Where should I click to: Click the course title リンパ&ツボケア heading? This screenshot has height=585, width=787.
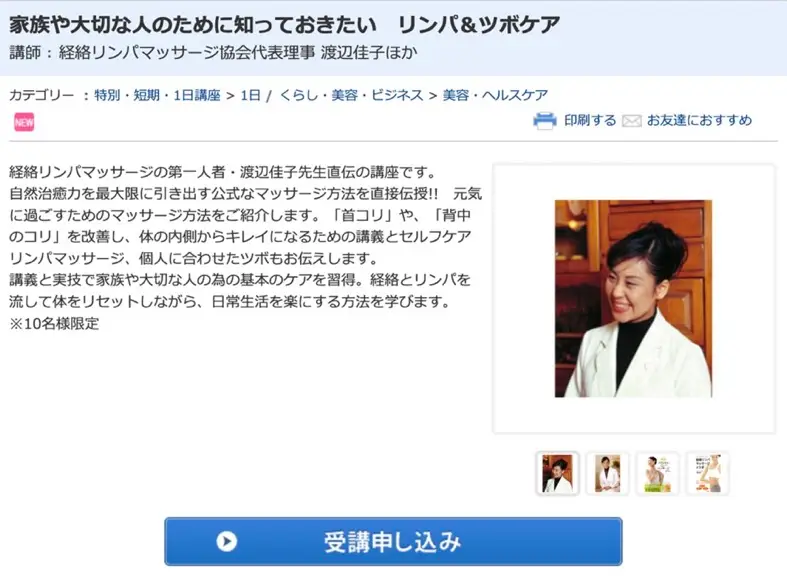click(284, 25)
